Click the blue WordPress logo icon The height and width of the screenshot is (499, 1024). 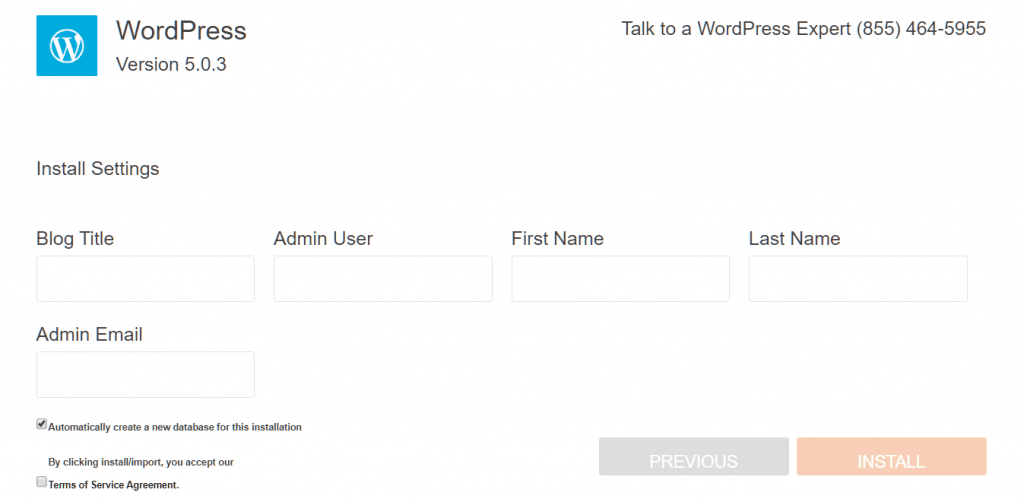click(x=67, y=46)
